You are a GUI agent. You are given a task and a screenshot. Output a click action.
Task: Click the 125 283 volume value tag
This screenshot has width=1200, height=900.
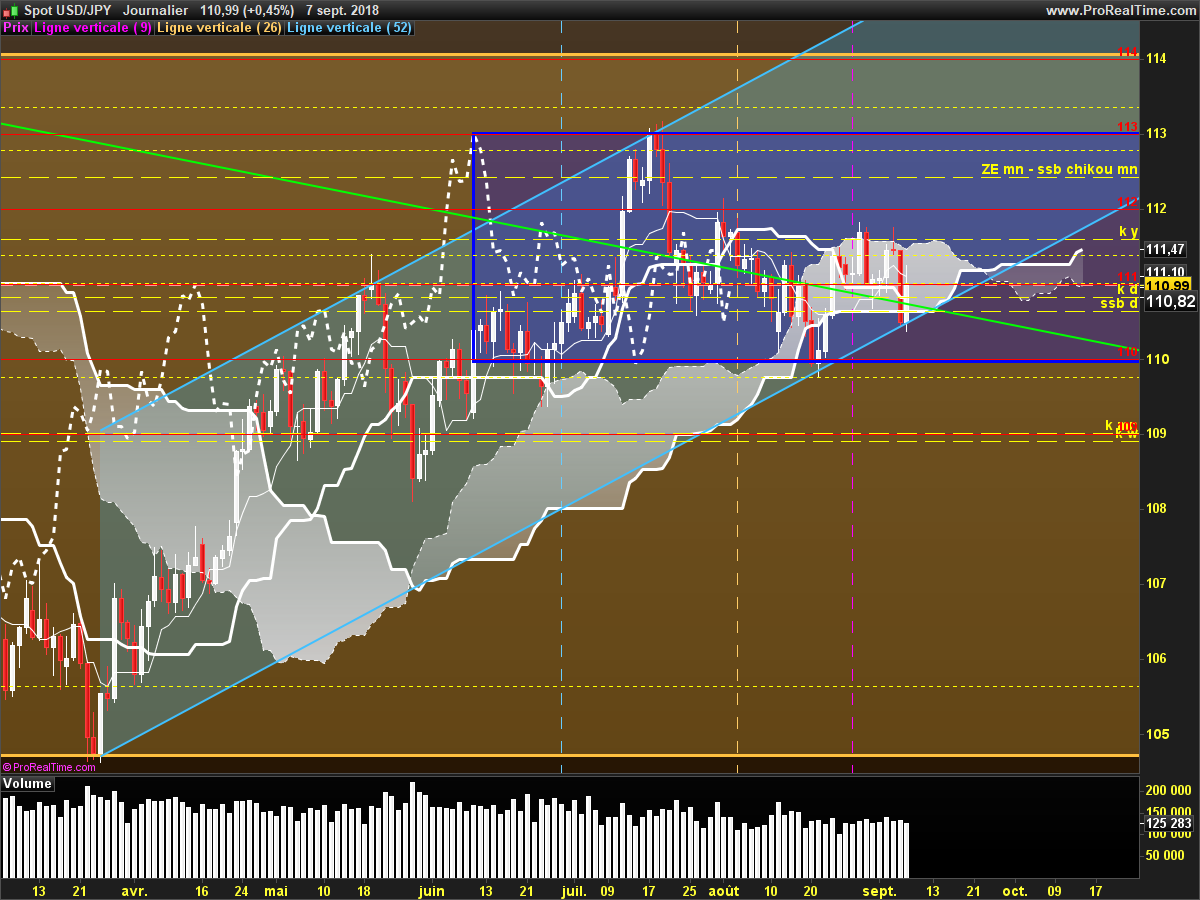[1168, 823]
